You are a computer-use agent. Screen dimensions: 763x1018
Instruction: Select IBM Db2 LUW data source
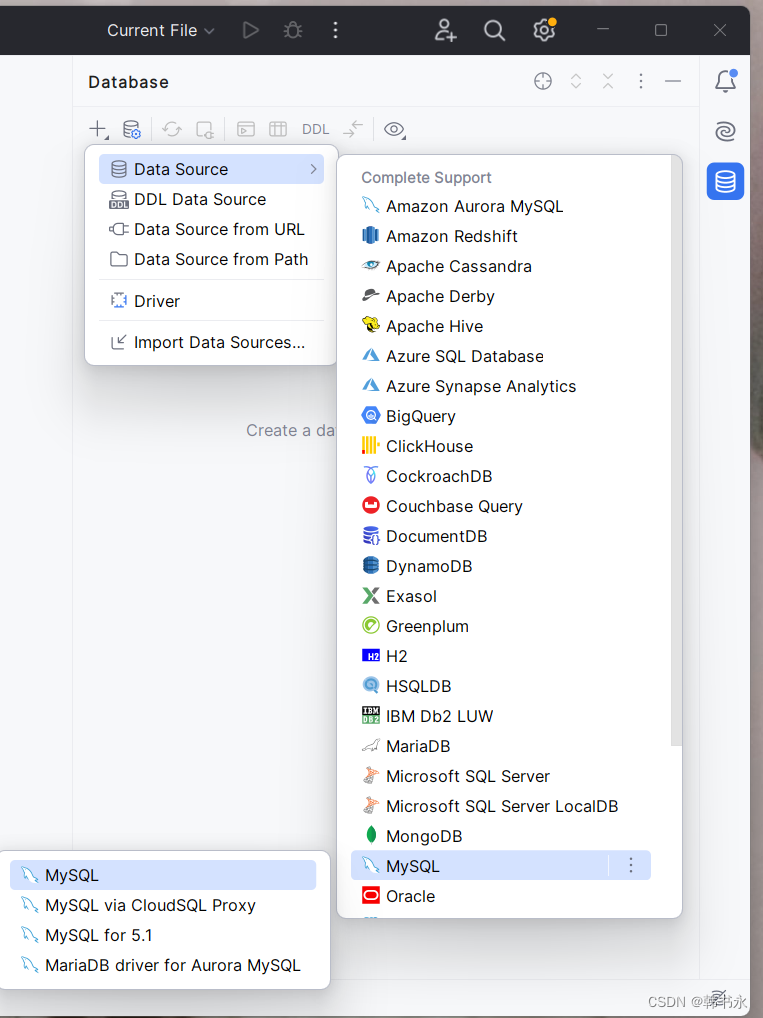[x=501, y=716]
